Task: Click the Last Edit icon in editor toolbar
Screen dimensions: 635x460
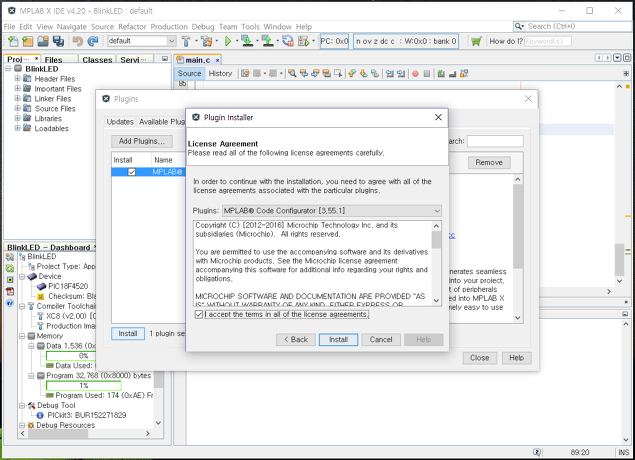Action: click(x=245, y=73)
